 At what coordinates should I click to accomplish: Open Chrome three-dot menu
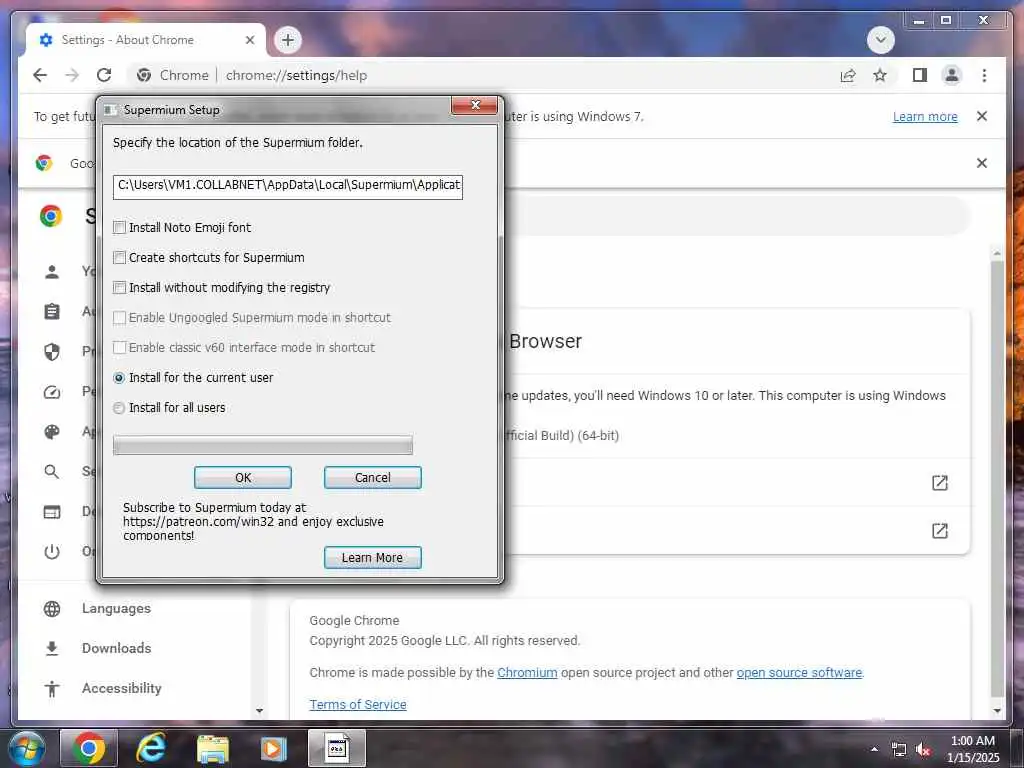coord(984,75)
